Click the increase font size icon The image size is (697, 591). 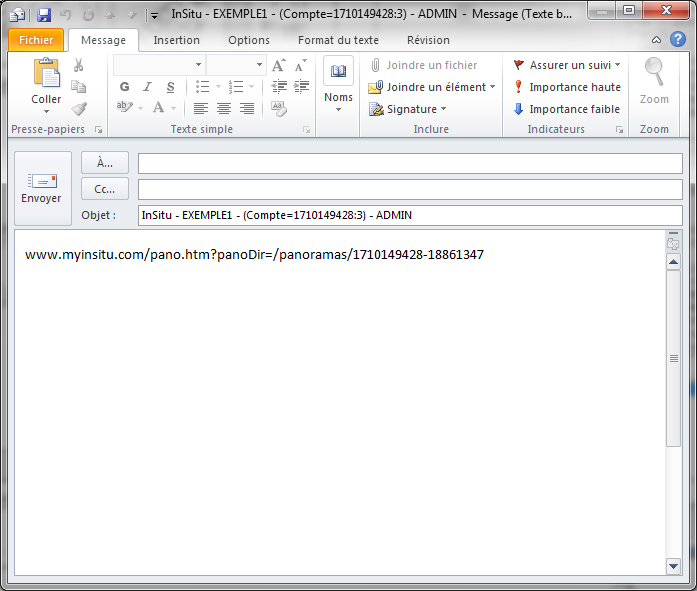(x=279, y=65)
